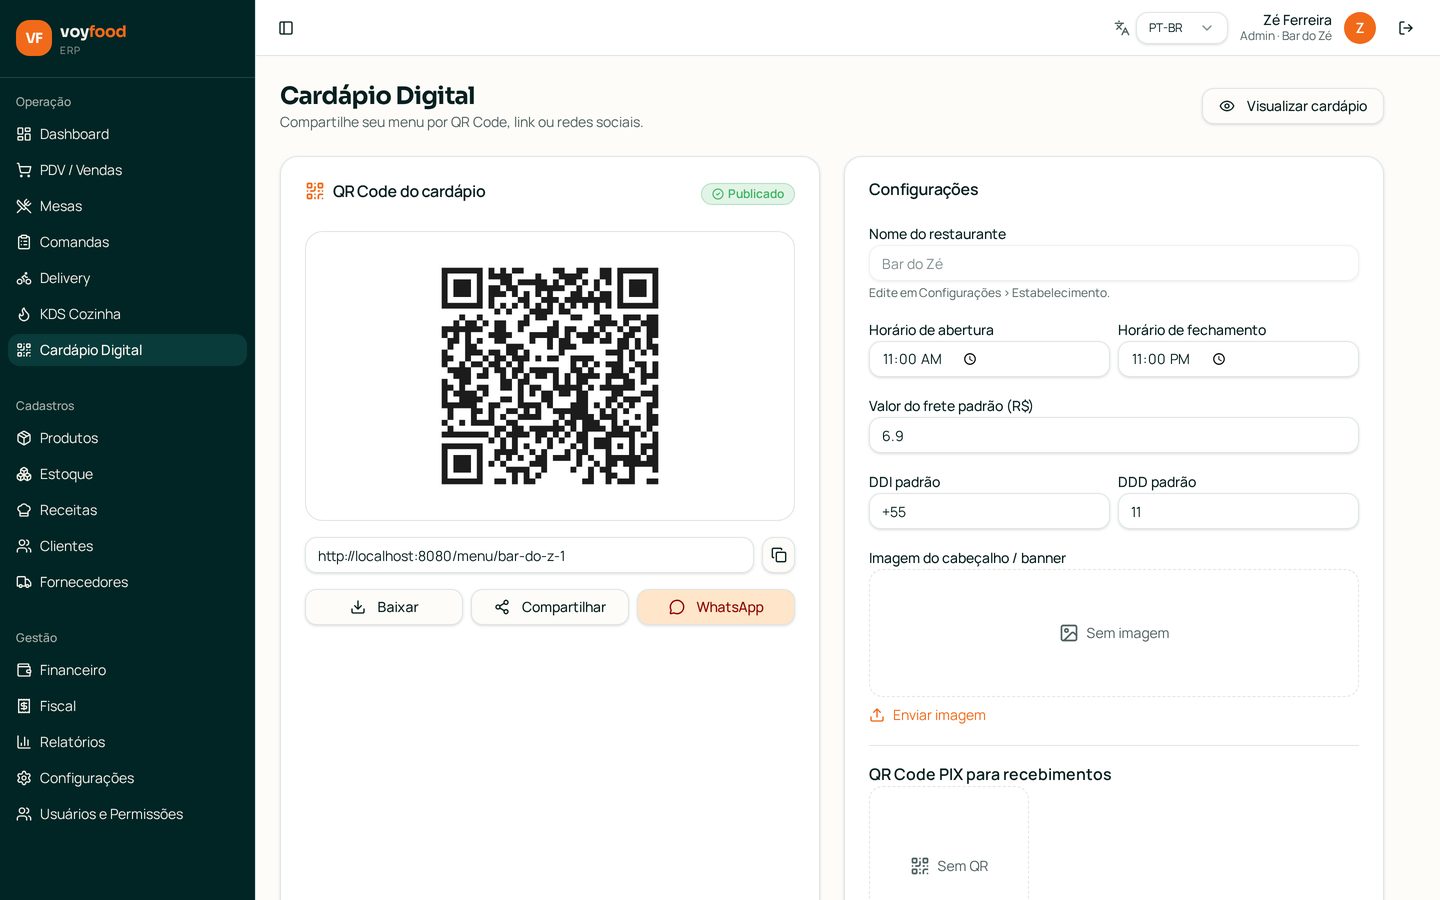The height and width of the screenshot is (900, 1440).
Task: Open KDS Cozinha
Action: pyautogui.click(x=127, y=314)
